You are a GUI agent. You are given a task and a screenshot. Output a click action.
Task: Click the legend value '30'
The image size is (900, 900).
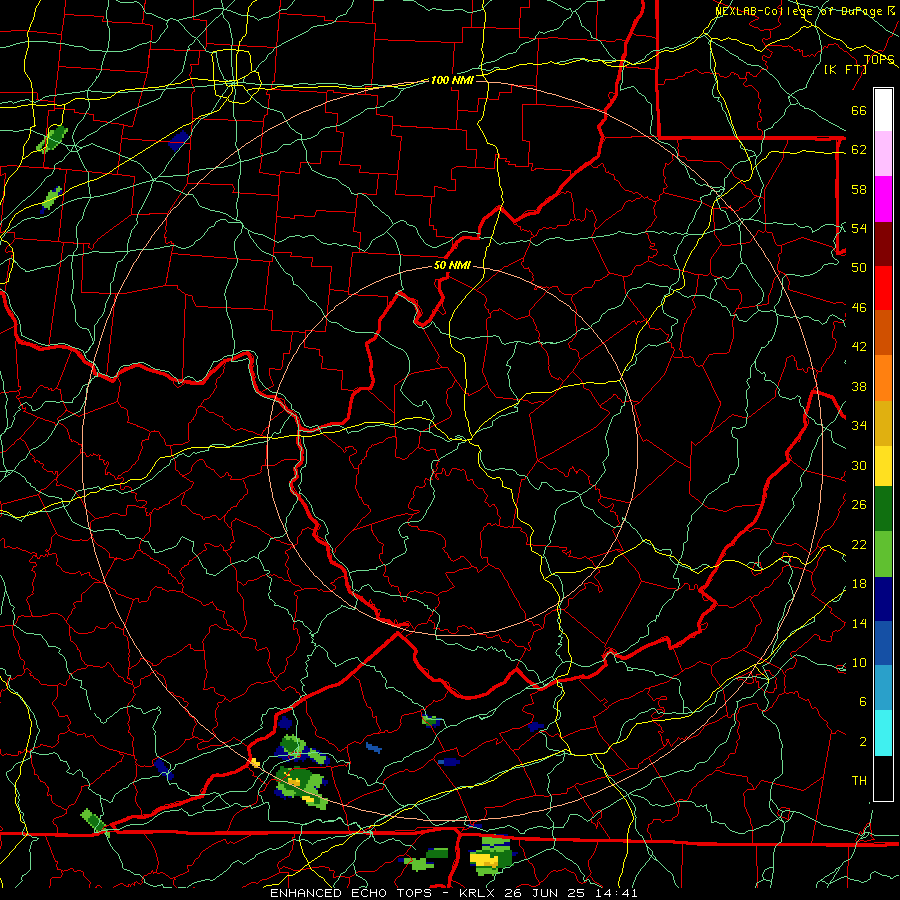[x=859, y=465]
